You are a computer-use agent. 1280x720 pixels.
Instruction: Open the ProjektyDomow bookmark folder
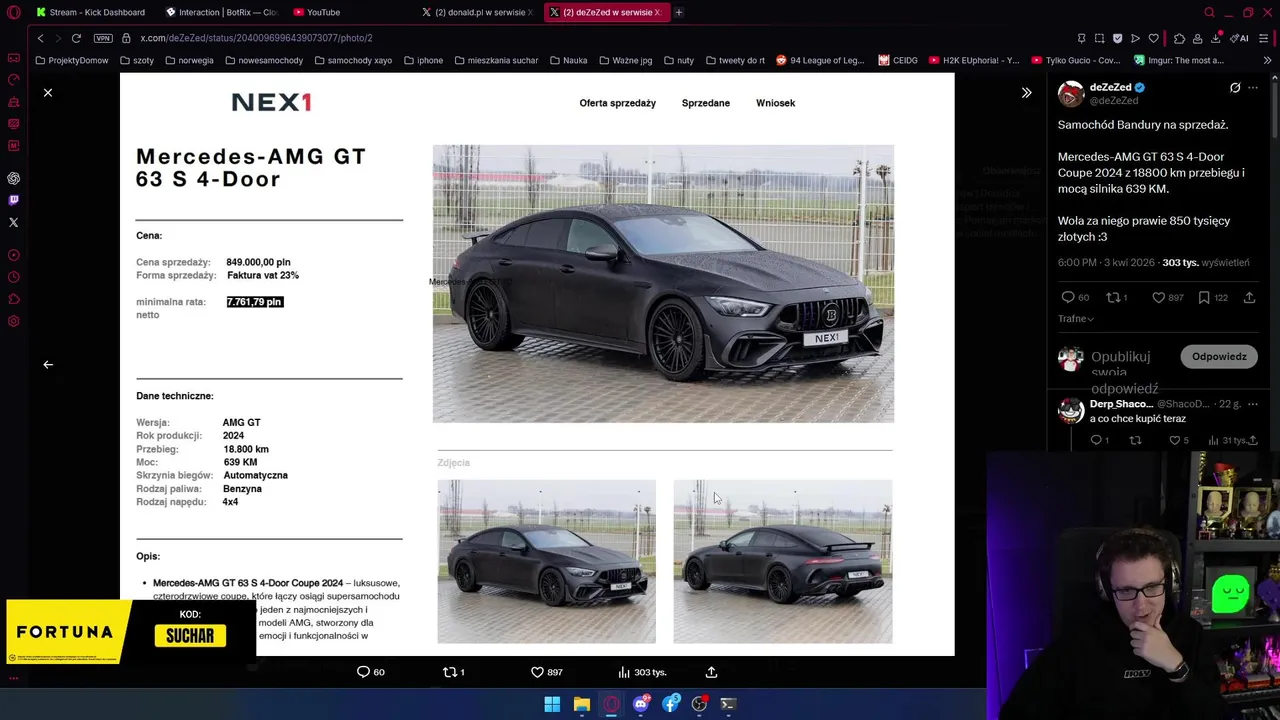71,60
